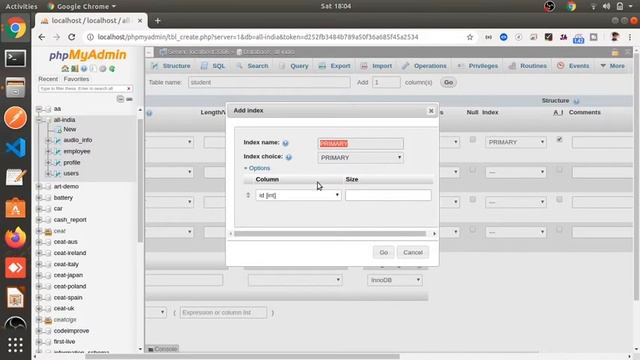Click the Size input field in Add index

tap(388, 195)
